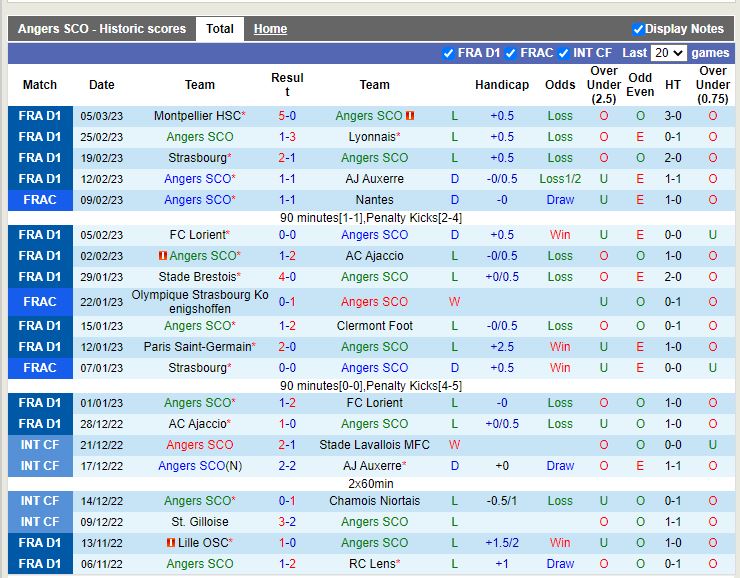Switch to the Total tab
The width and height of the screenshot is (740, 578).
pos(219,29)
